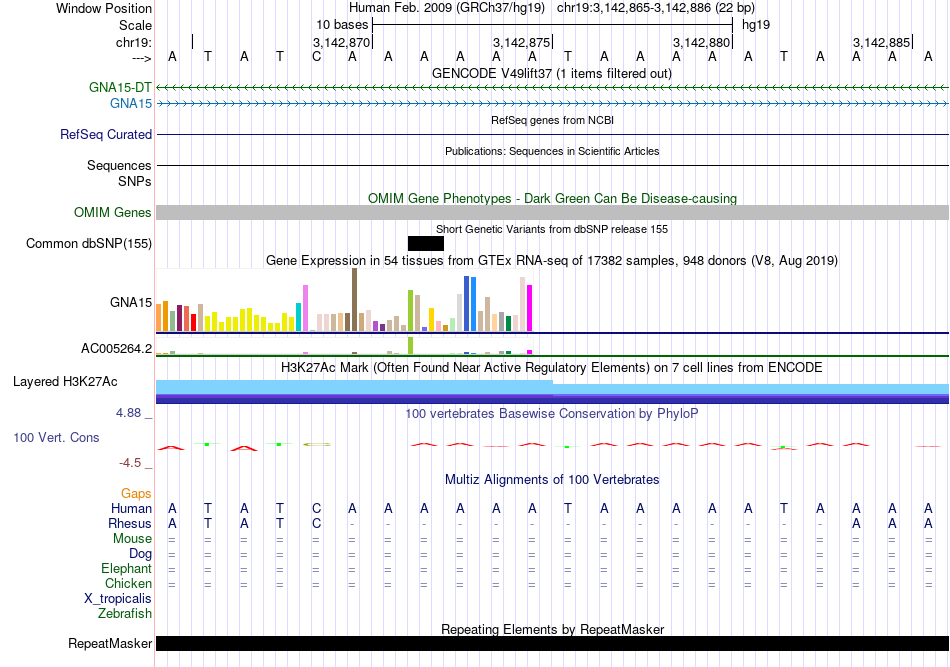Screen dimensions: 950x667
Task: Click the magenta bar in GNA15 expression chart
Action: [x=530, y=308]
